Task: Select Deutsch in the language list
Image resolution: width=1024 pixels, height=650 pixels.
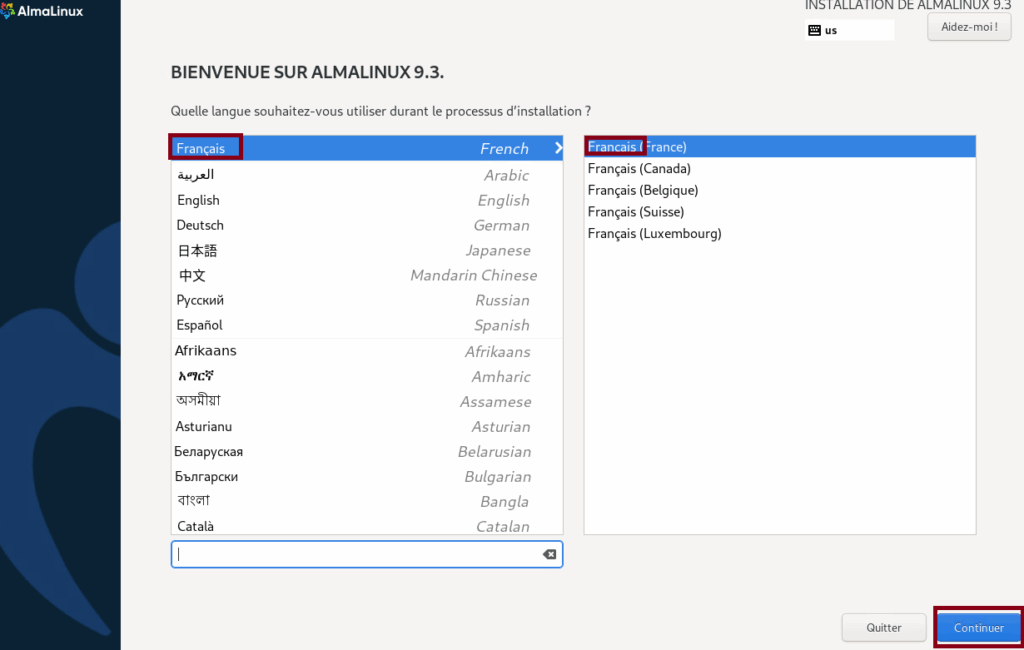Action: pos(300,225)
